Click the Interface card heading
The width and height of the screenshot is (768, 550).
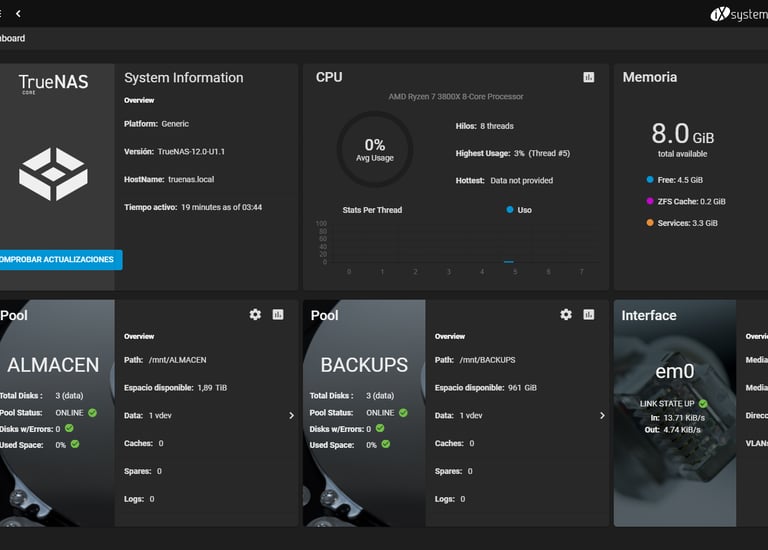(649, 315)
